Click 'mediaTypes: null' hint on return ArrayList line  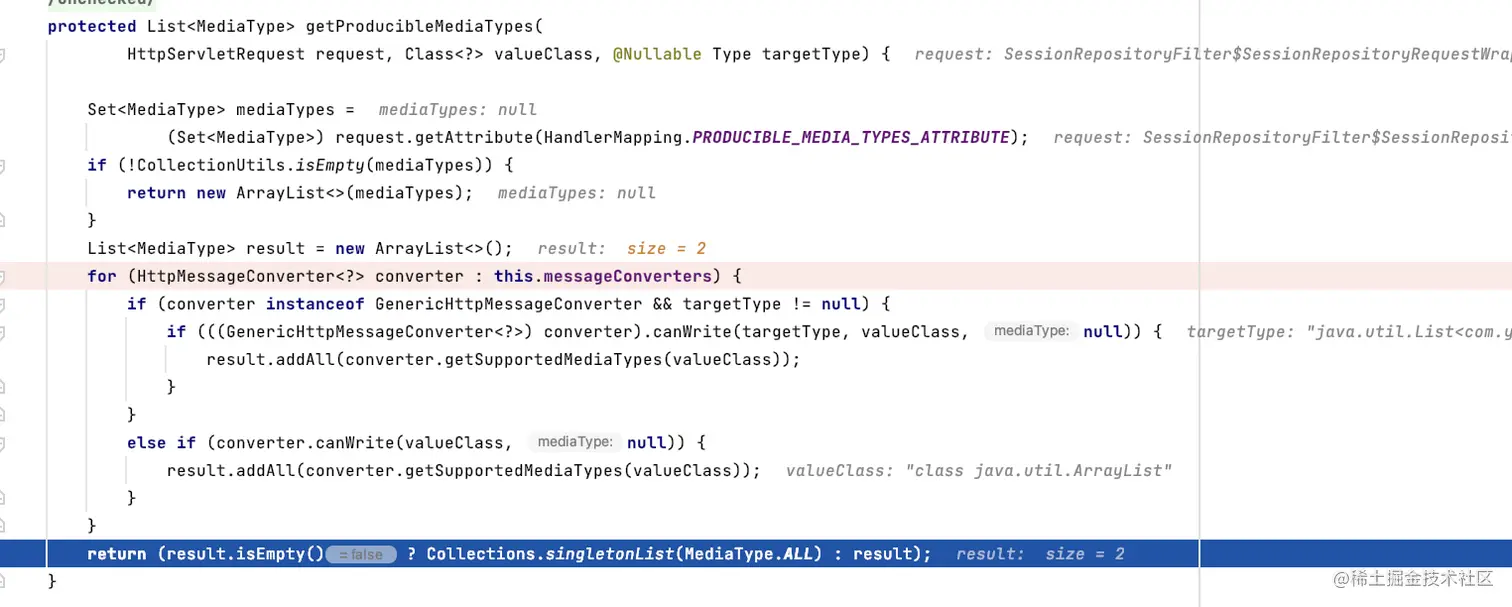577,193
